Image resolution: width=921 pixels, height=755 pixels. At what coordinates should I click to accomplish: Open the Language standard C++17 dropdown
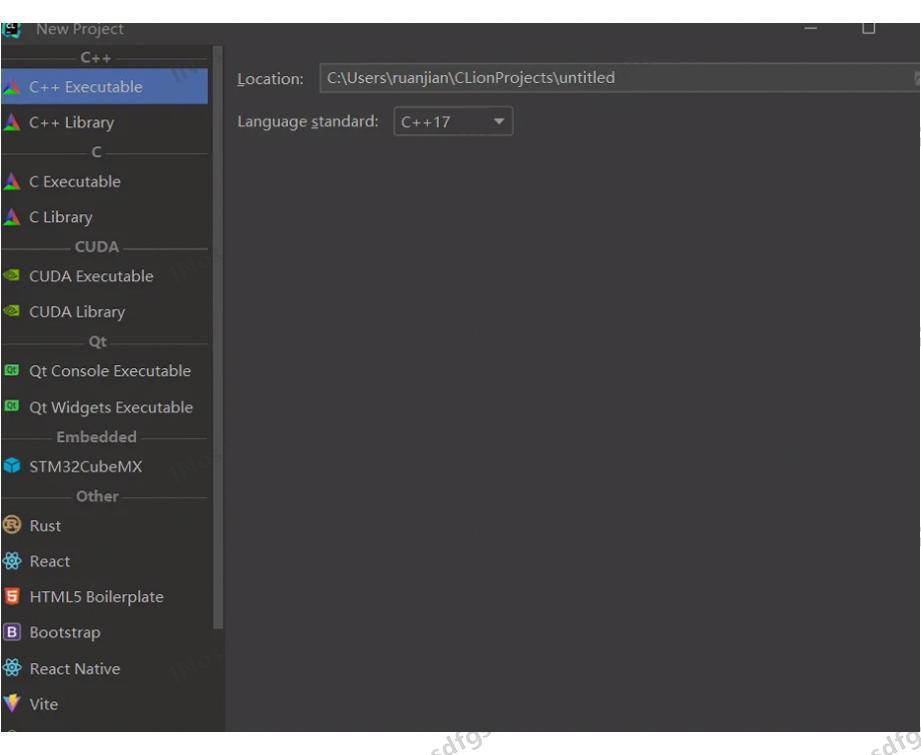pos(453,122)
